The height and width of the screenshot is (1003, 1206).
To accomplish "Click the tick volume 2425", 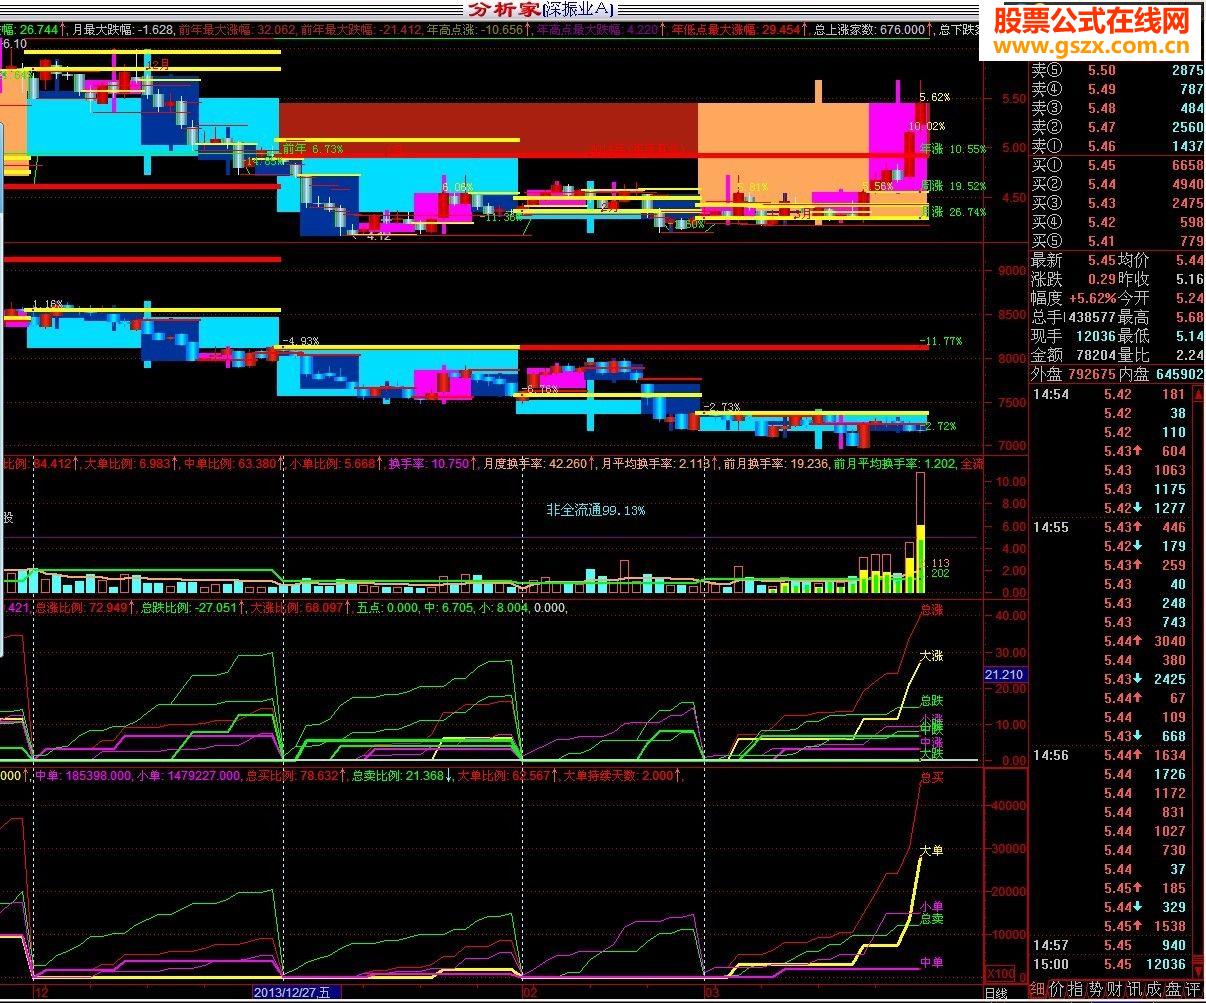I will [x=1169, y=679].
